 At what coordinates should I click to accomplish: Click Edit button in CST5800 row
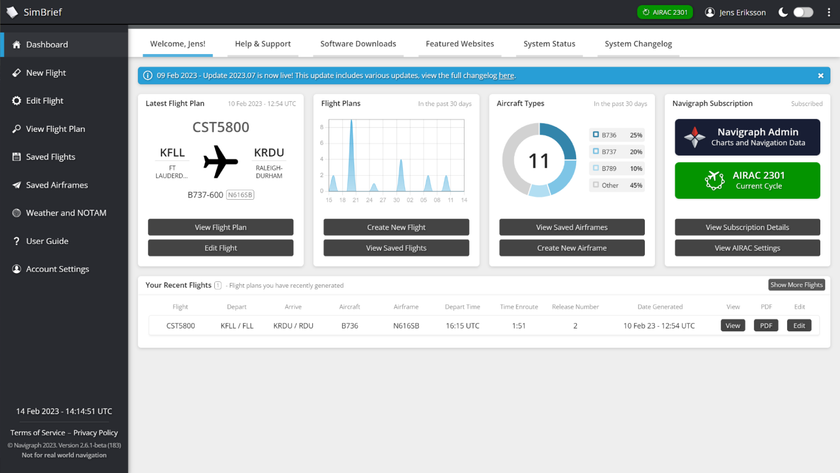[x=799, y=325]
